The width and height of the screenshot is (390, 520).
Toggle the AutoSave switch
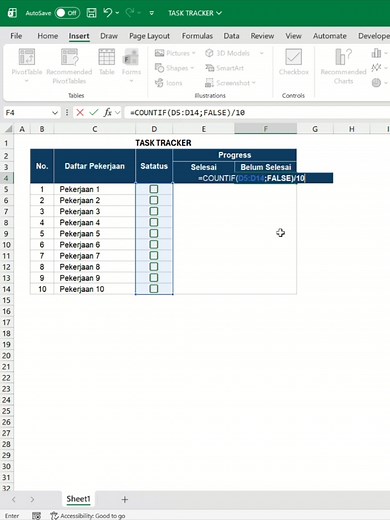tap(67, 13)
